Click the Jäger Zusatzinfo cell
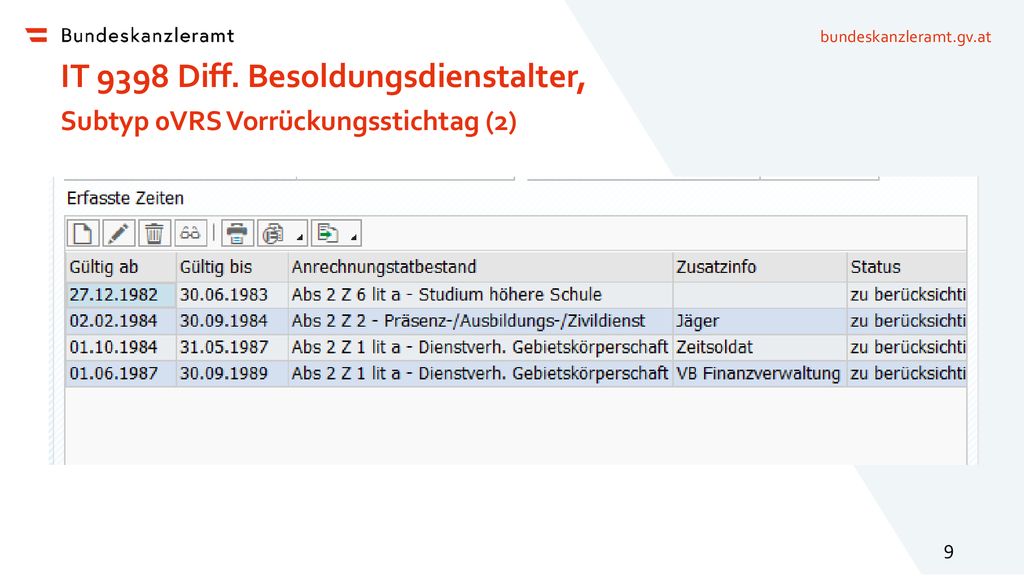The image size is (1024, 576). [x=760, y=321]
